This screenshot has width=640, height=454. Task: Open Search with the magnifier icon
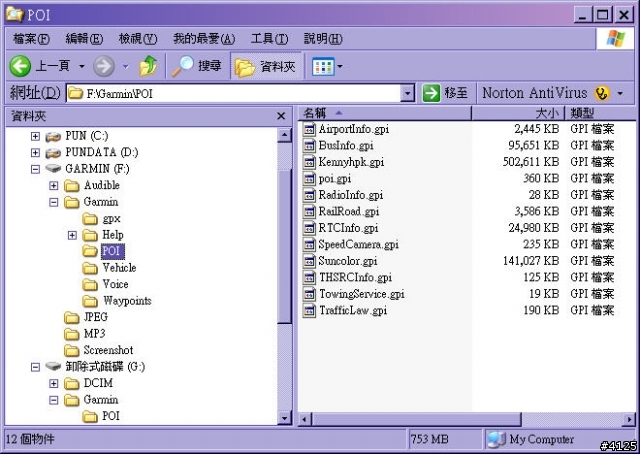coord(182,66)
